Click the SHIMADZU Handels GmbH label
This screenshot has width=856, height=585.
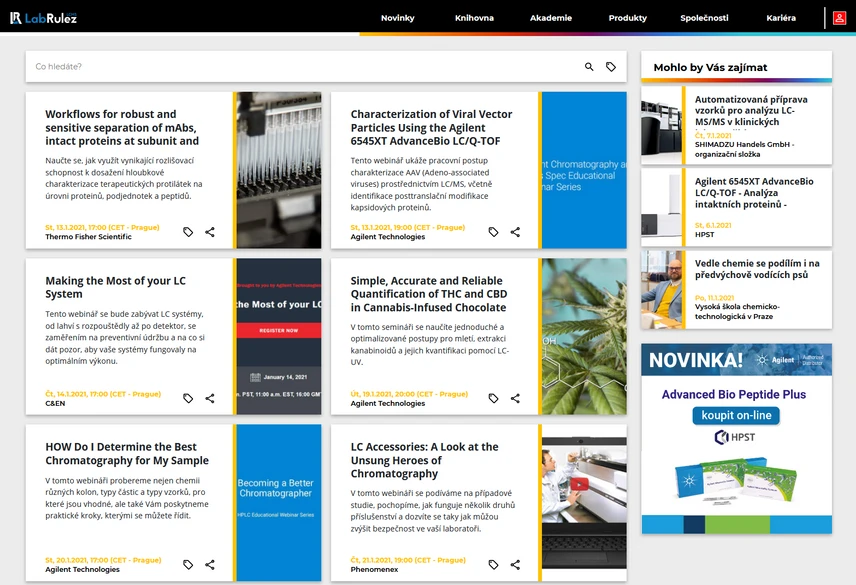point(744,149)
